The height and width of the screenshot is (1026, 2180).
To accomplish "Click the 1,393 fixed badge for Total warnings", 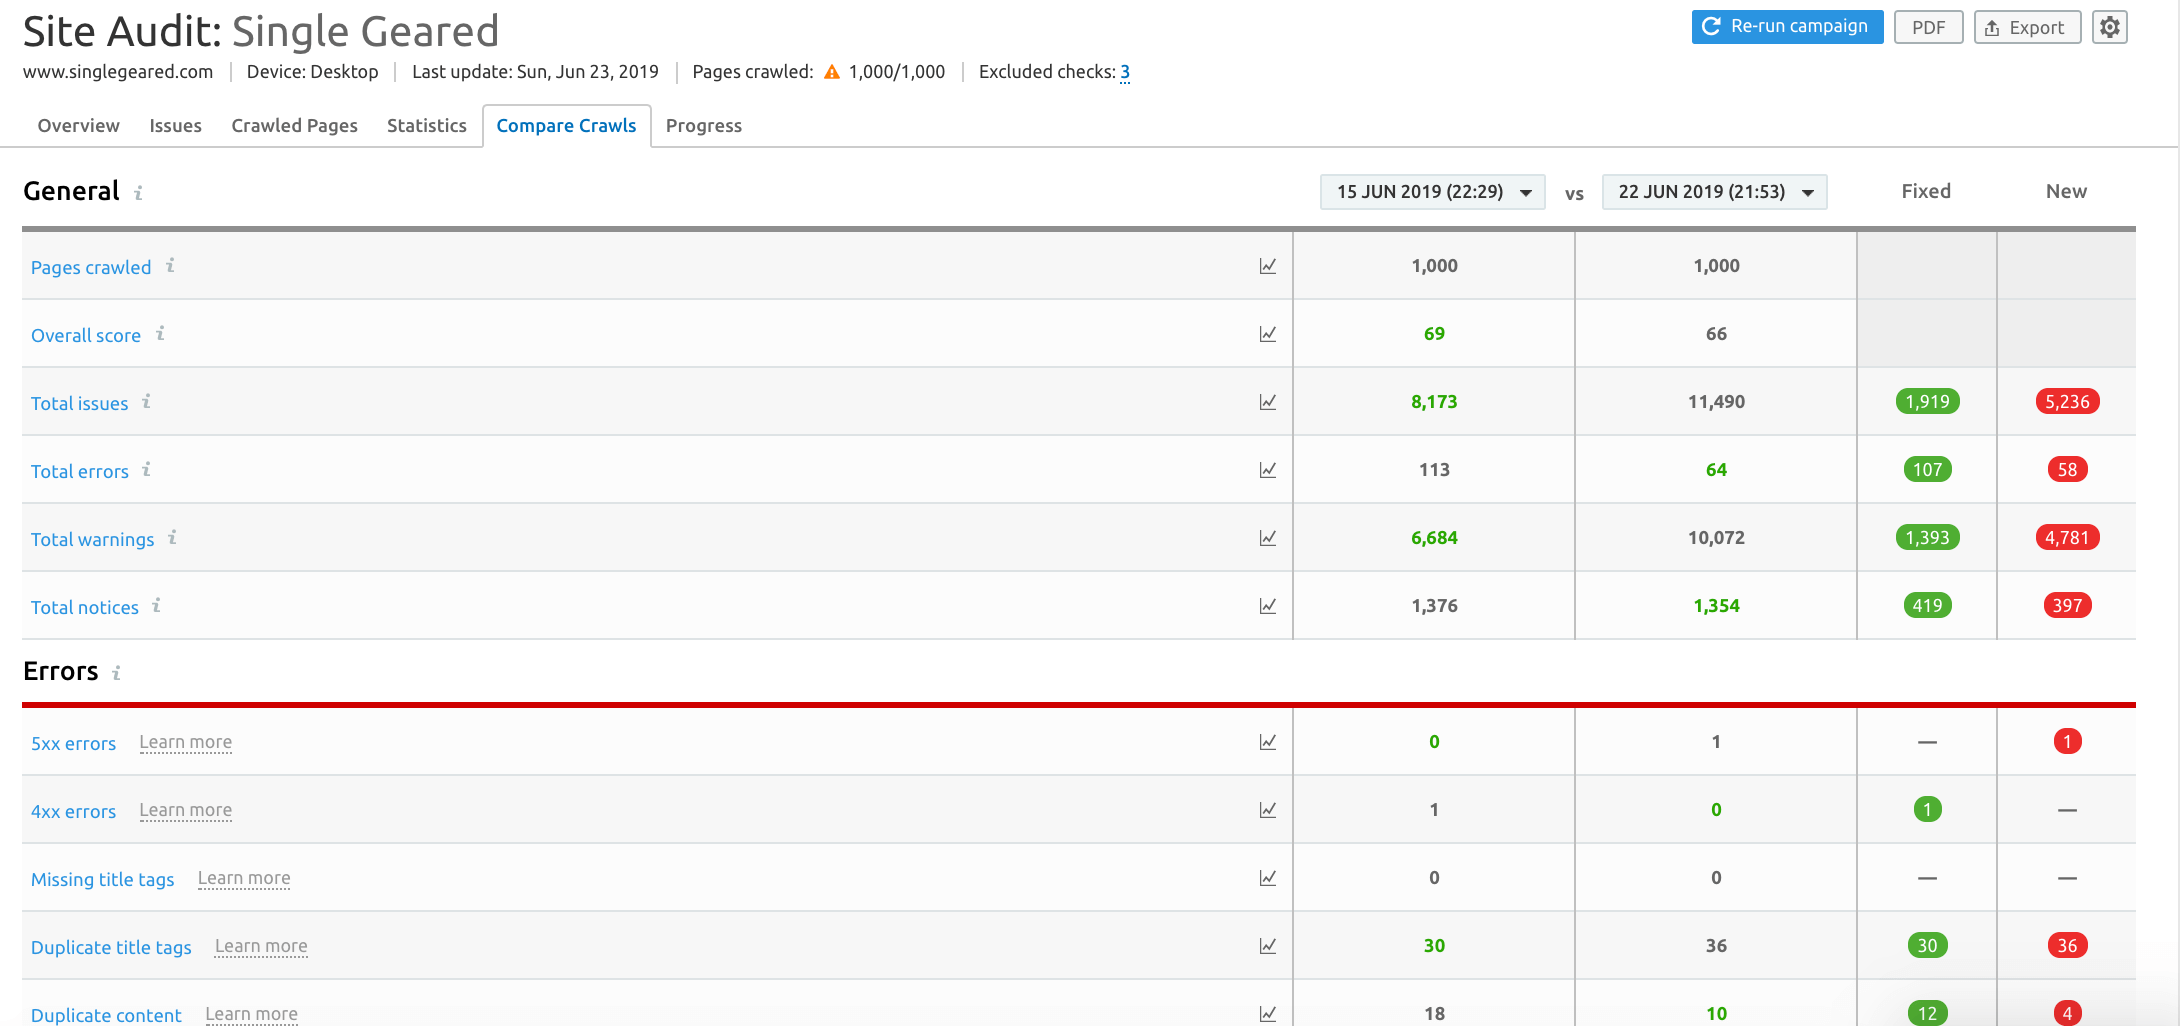I will pyautogui.click(x=1927, y=538).
